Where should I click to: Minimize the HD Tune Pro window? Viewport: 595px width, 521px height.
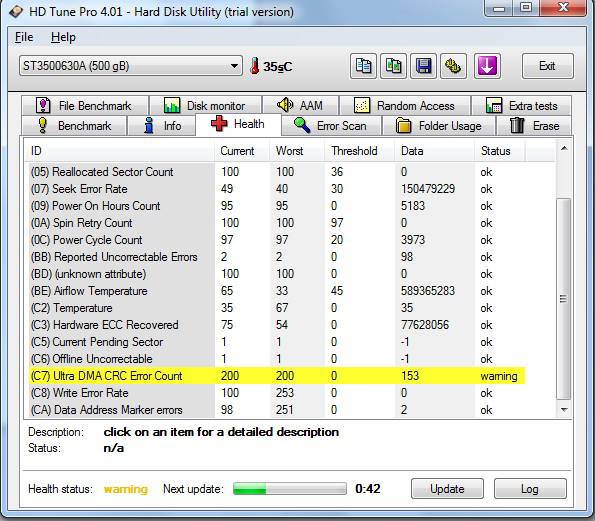499,8
